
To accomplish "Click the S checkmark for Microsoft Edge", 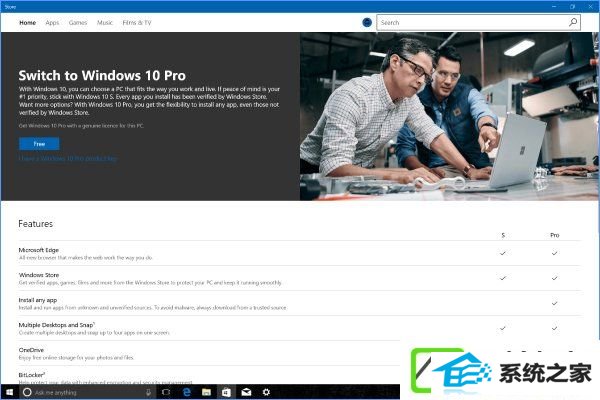I will tap(503, 253).
